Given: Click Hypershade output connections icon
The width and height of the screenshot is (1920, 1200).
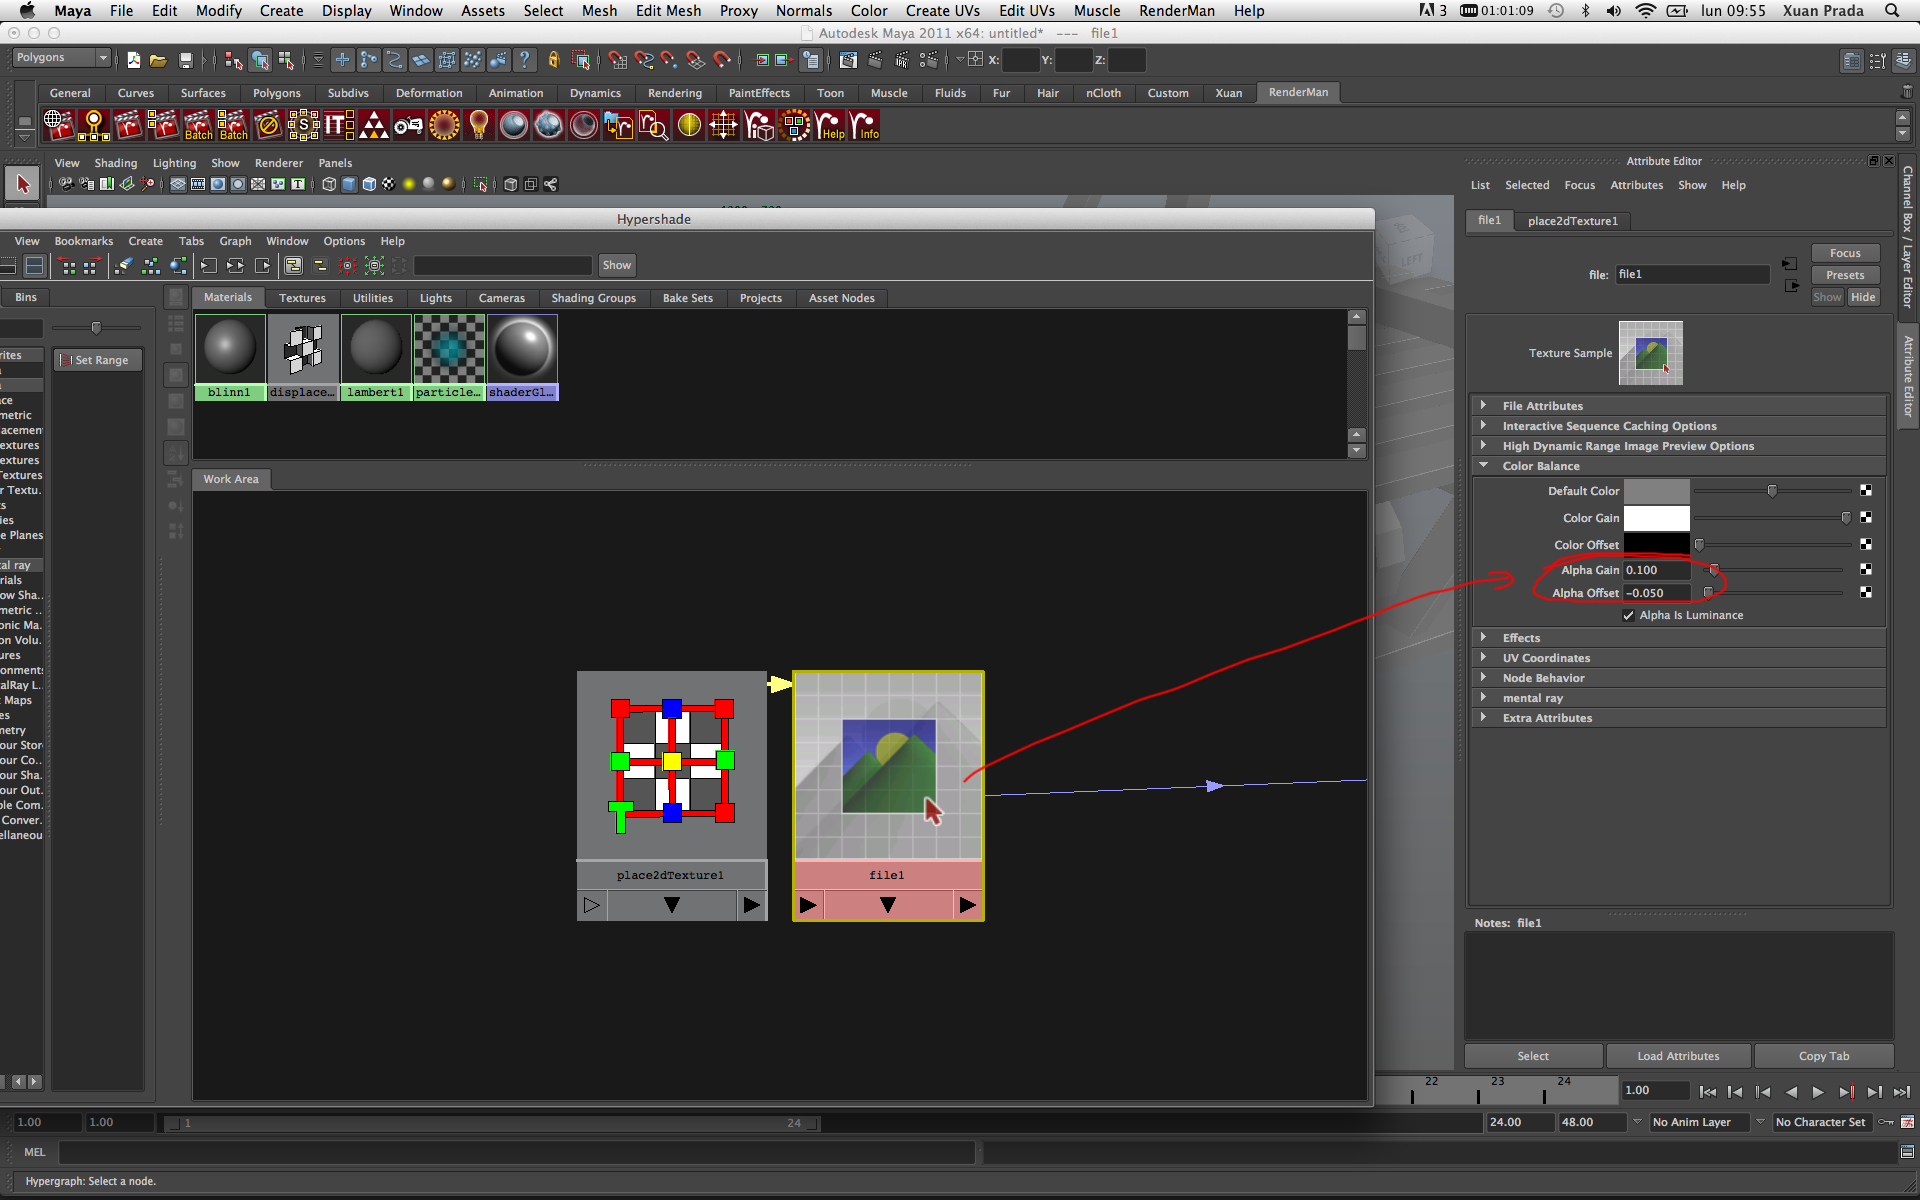Looking at the screenshot, I should pyautogui.click(x=263, y=266).
